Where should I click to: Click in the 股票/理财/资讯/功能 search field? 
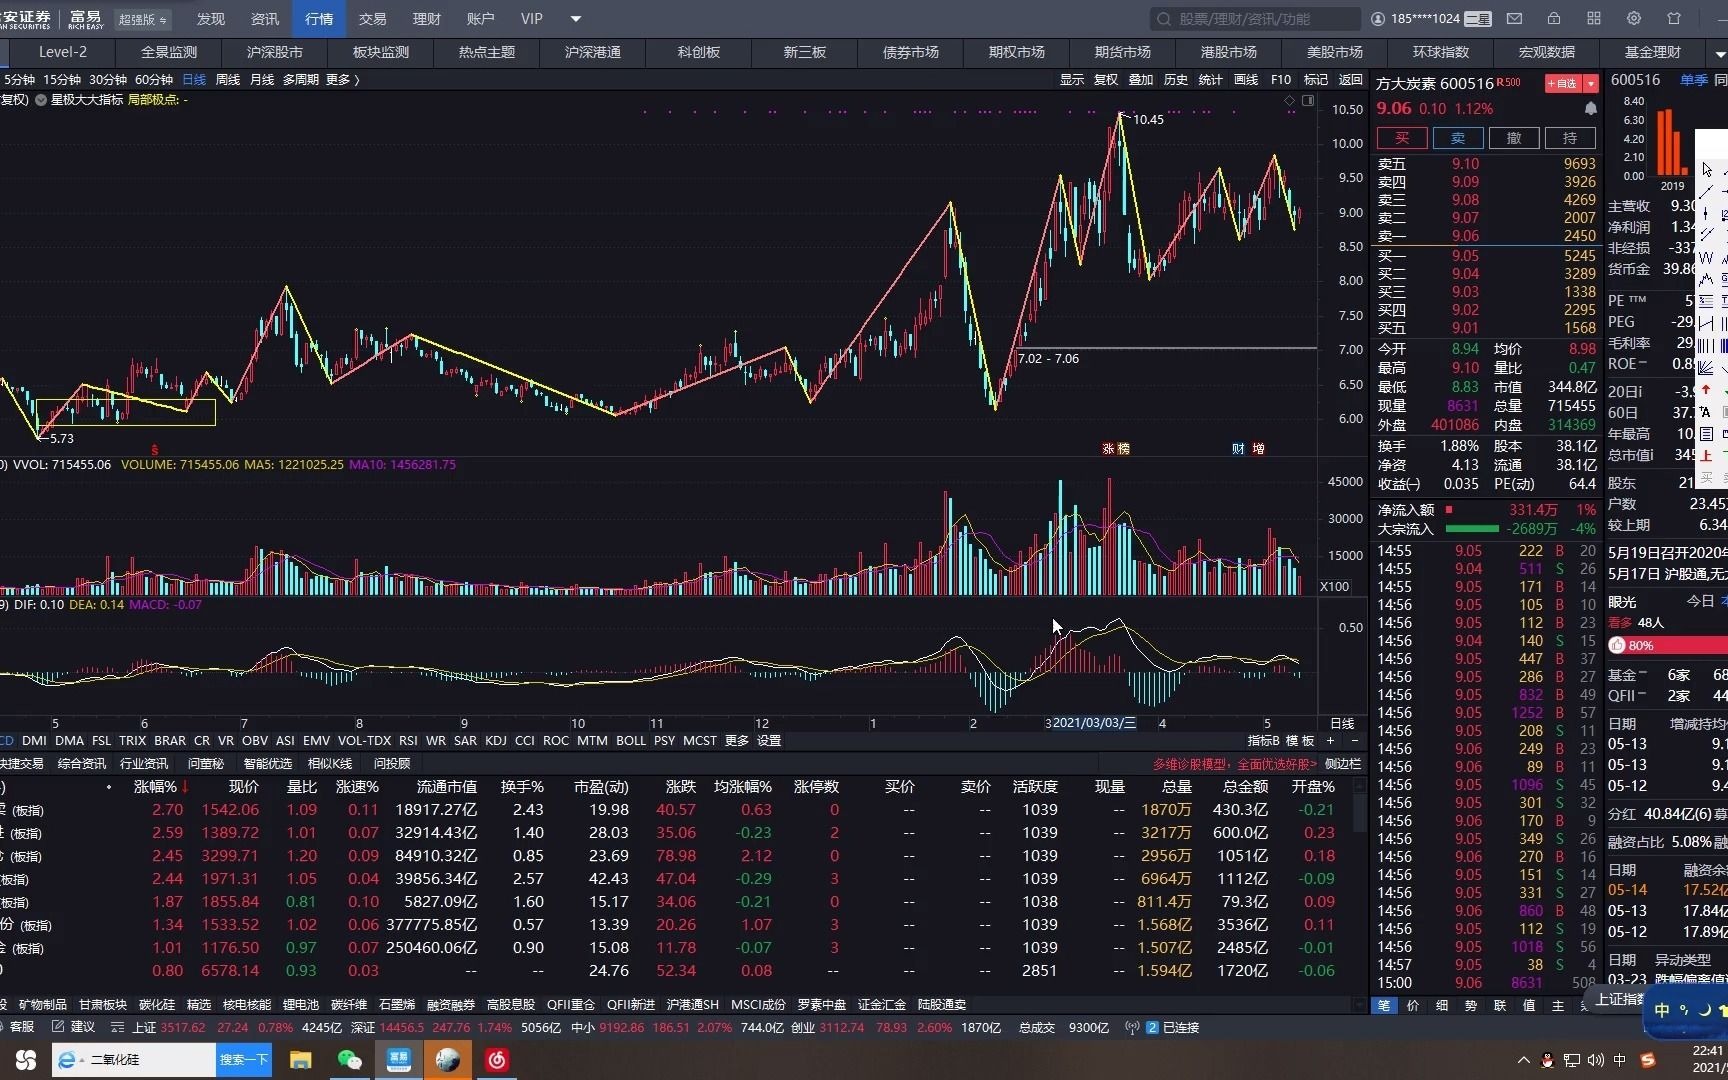click(1255, 19)
